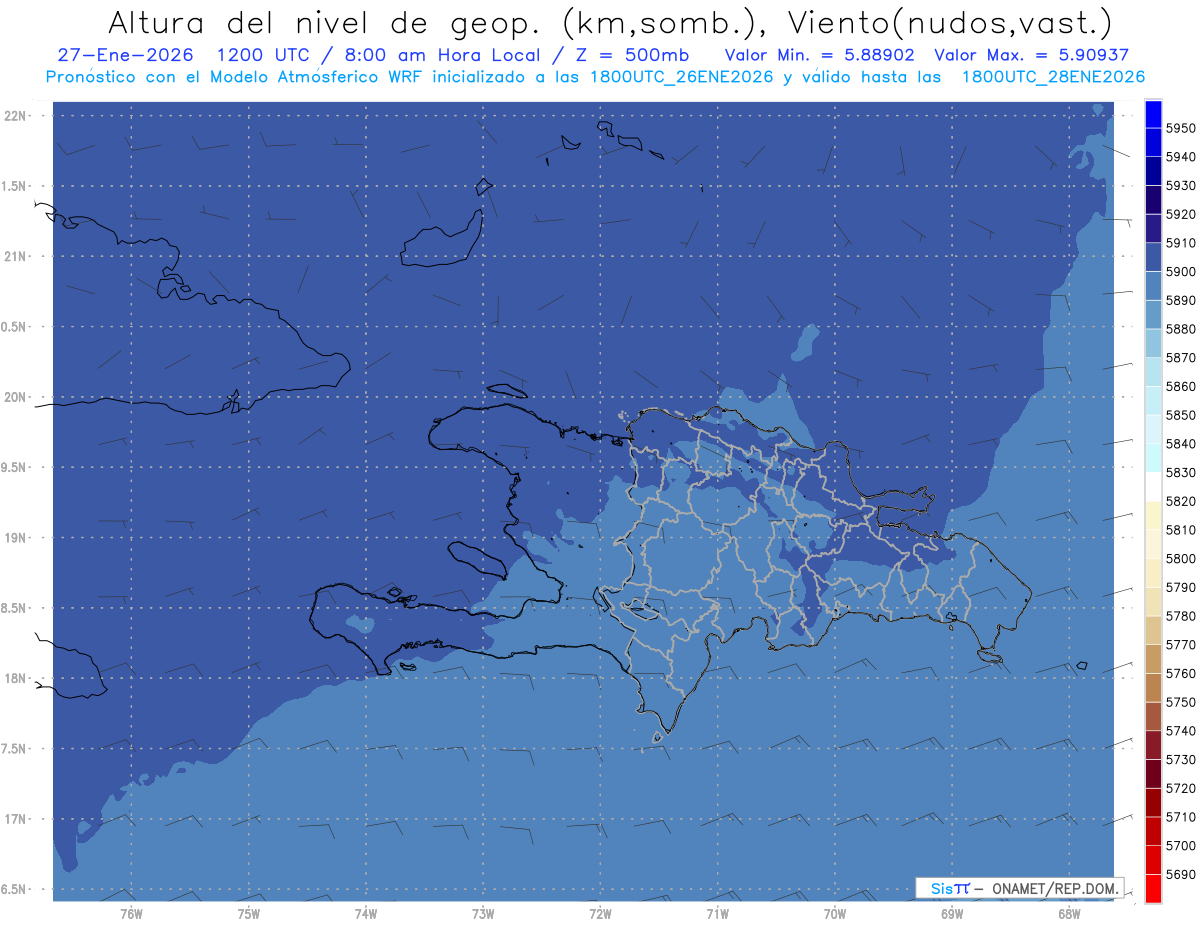This screenshot has height=927, width=1200.
Task: Click the color bar segment between 5880 and 5890
Action: [x=1153, y=314]
